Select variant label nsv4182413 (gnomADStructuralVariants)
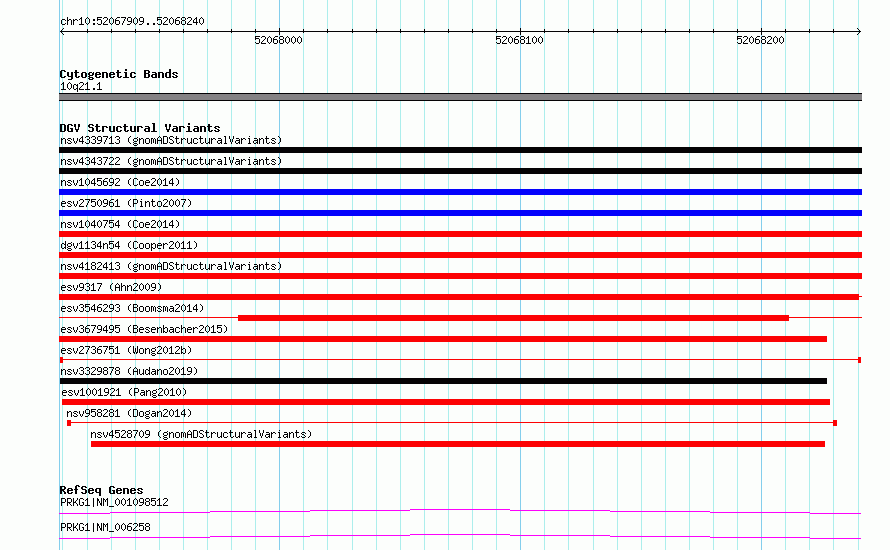890x550 pixels. 171,266
